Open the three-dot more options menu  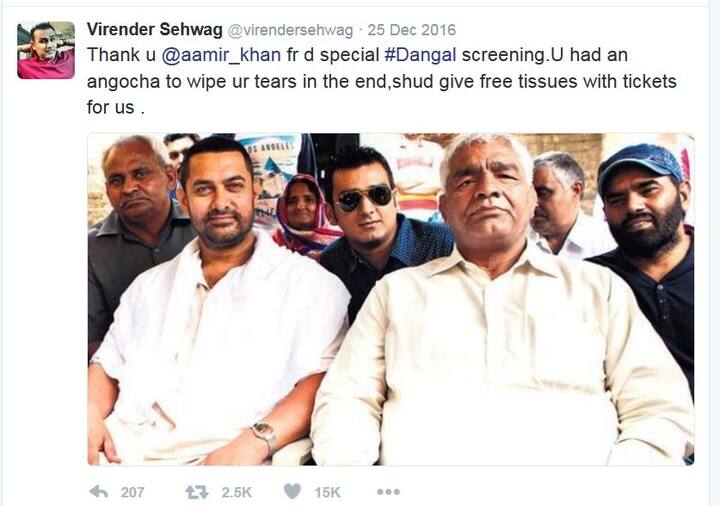tap(388, 492)
